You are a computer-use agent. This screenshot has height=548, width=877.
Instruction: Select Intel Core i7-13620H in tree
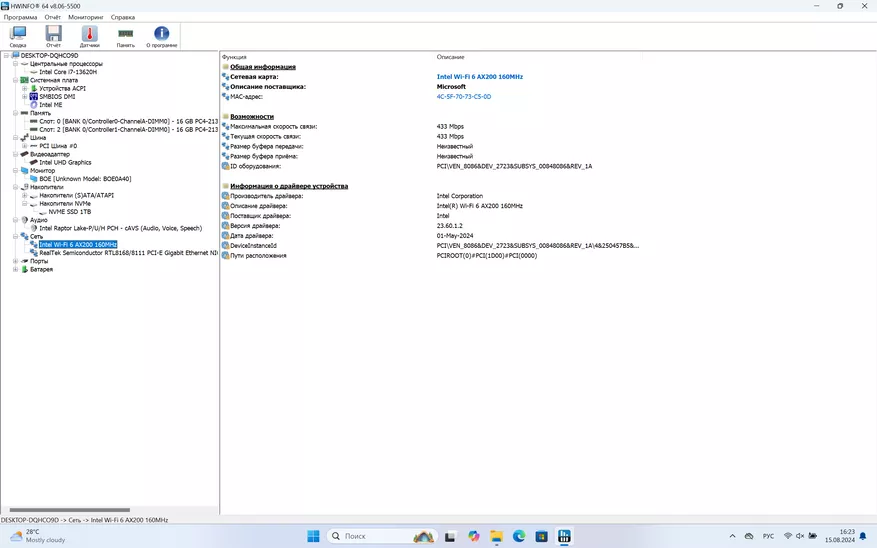coord(68,72)
